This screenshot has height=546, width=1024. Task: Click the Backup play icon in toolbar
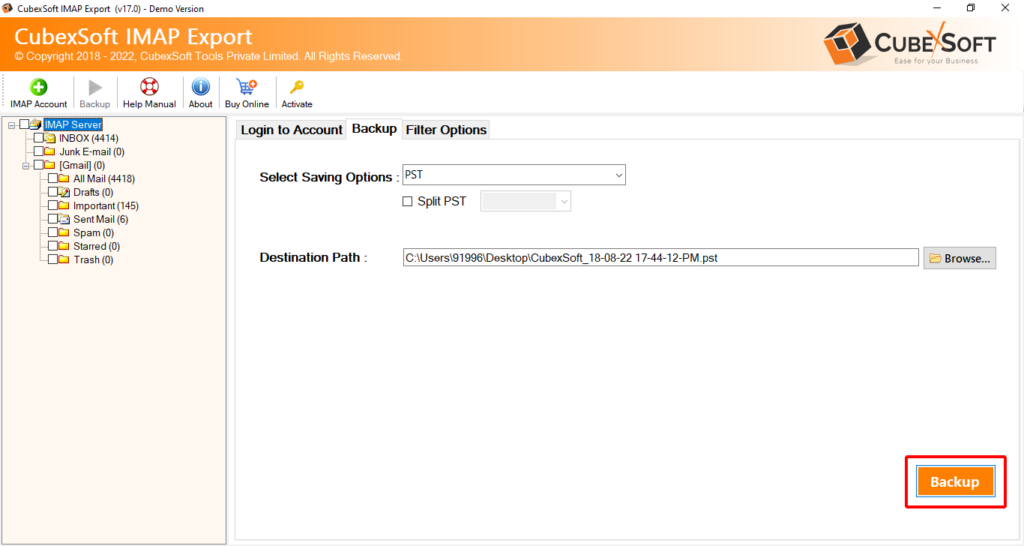[95, 87]
